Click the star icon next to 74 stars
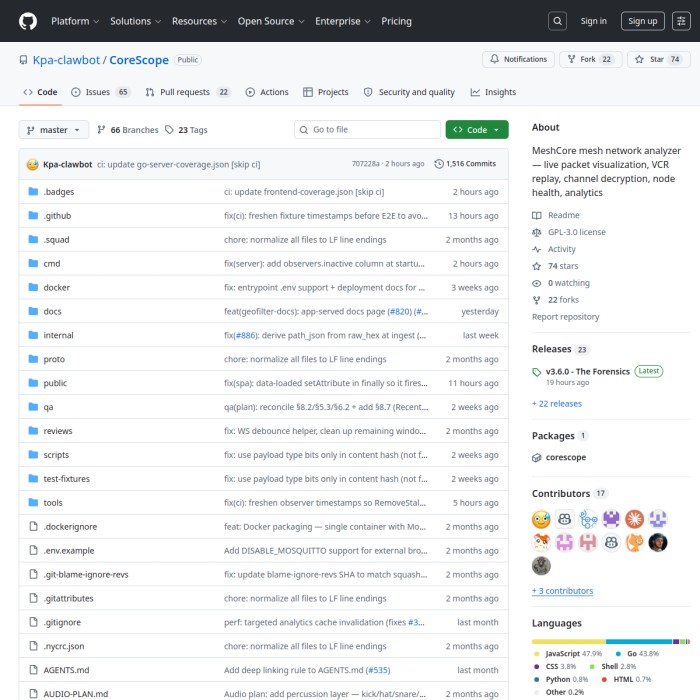 [x=537, y=266]
